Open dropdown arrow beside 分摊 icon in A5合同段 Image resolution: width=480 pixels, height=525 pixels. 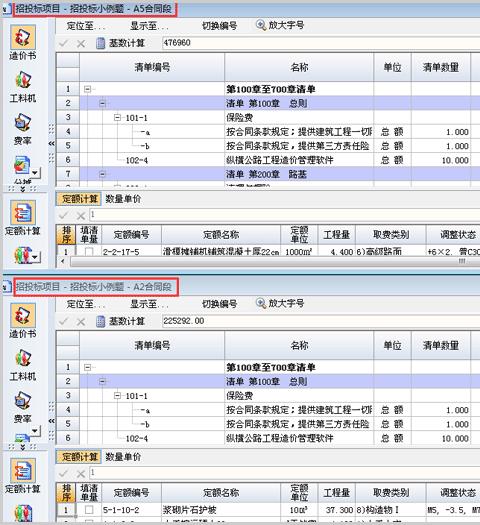pos(35,173)
